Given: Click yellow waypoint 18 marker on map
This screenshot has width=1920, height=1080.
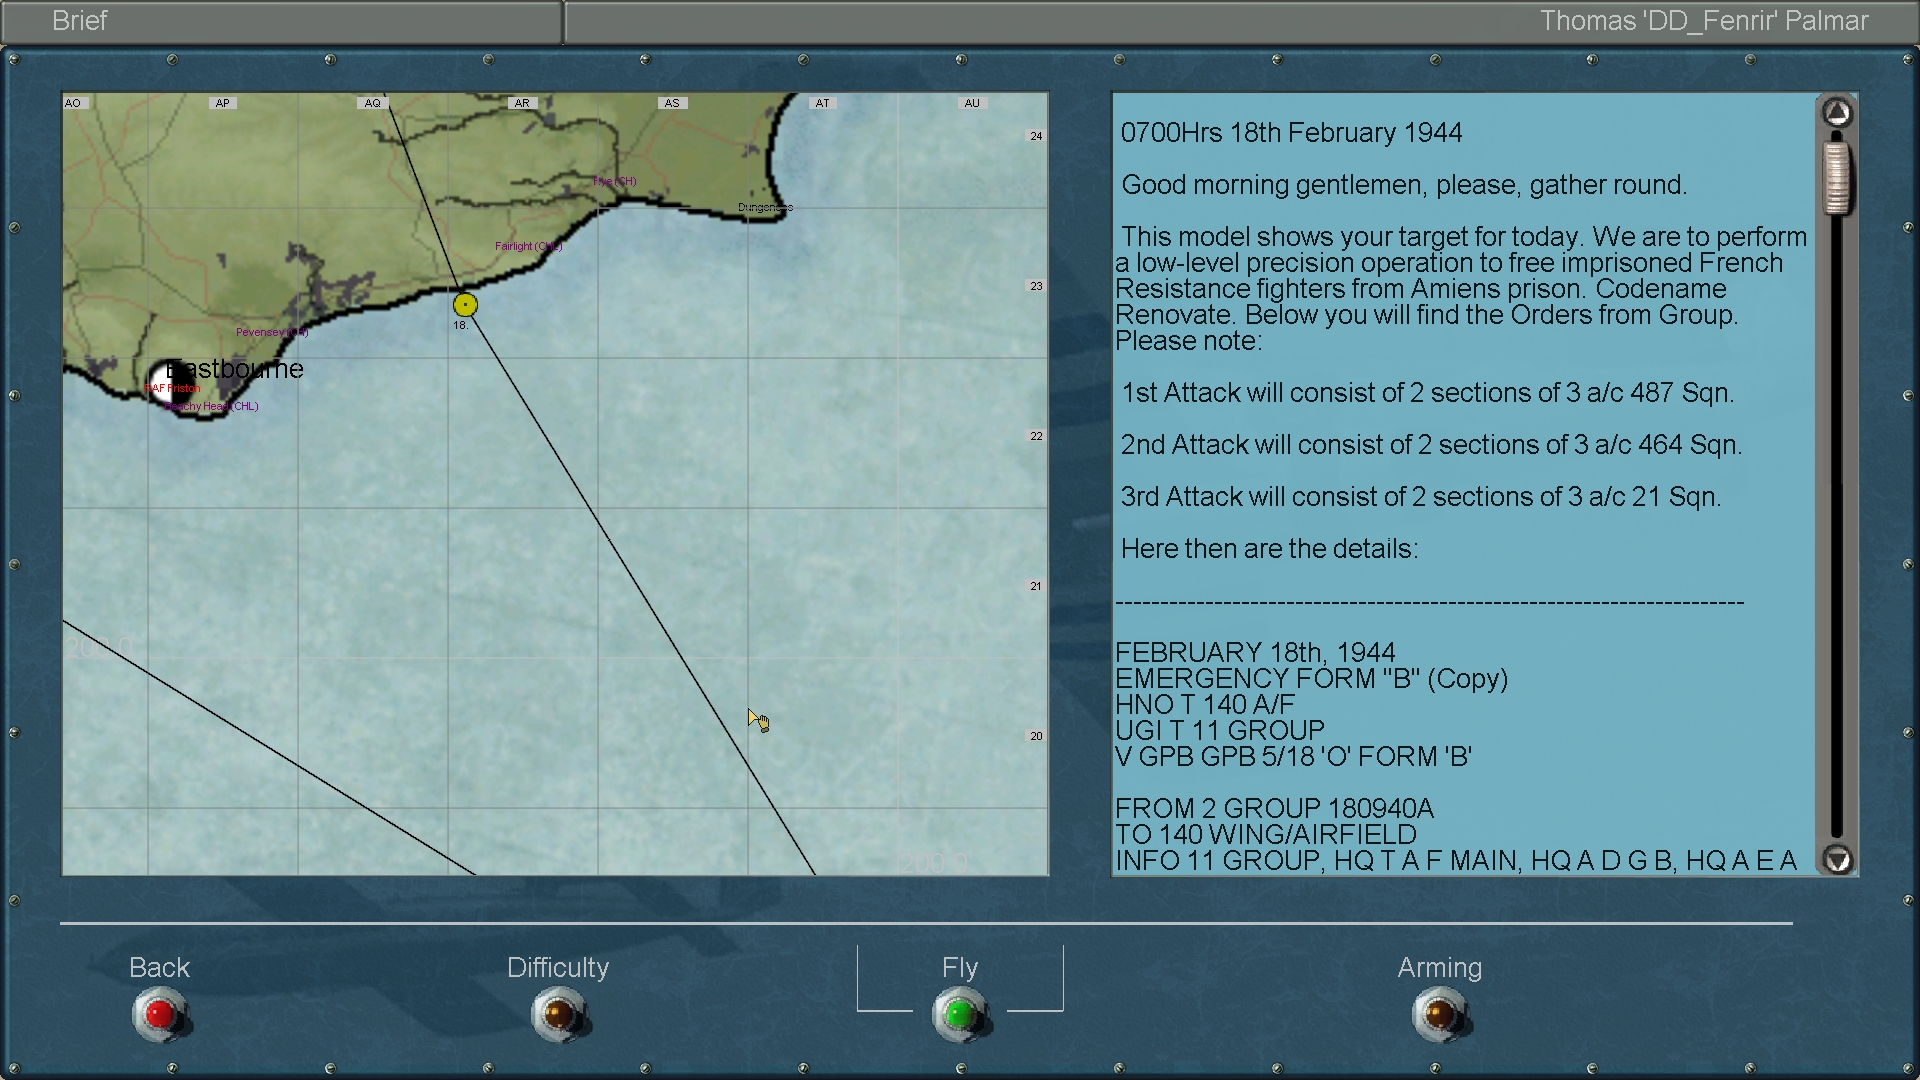Looking at the screenshot, I should coord(465,305).
